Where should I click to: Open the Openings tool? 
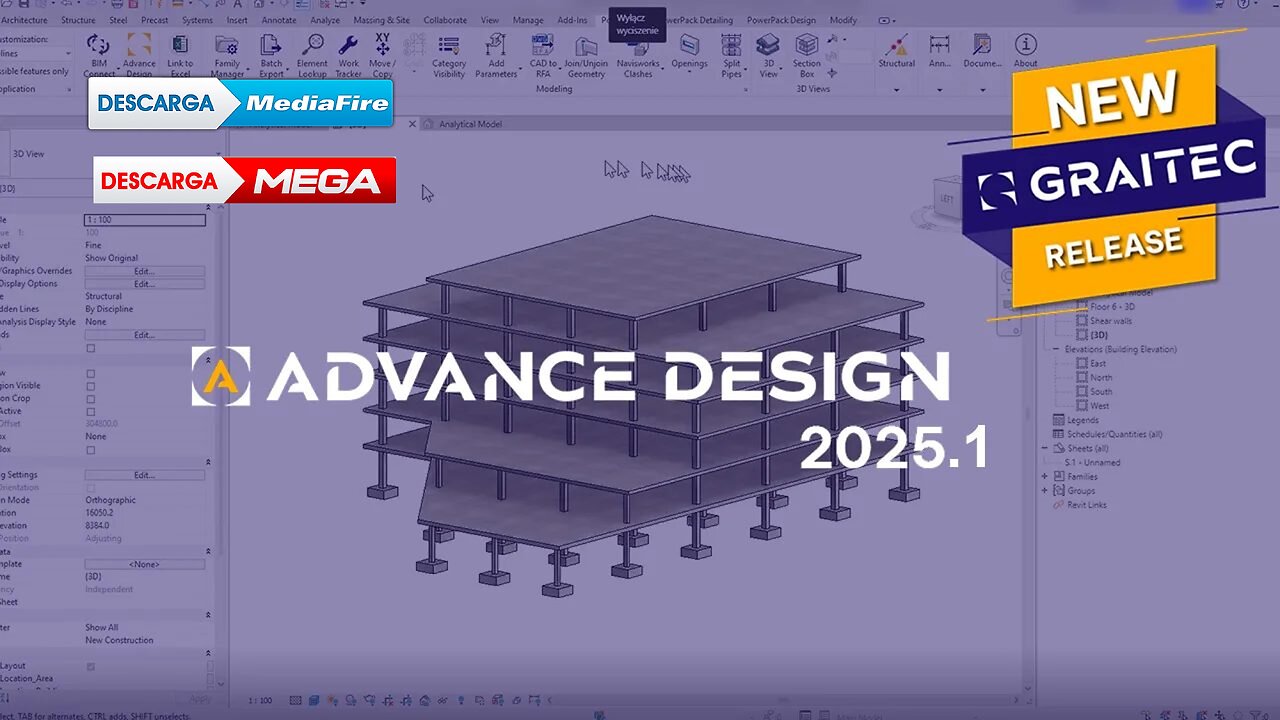click(689, 52)
